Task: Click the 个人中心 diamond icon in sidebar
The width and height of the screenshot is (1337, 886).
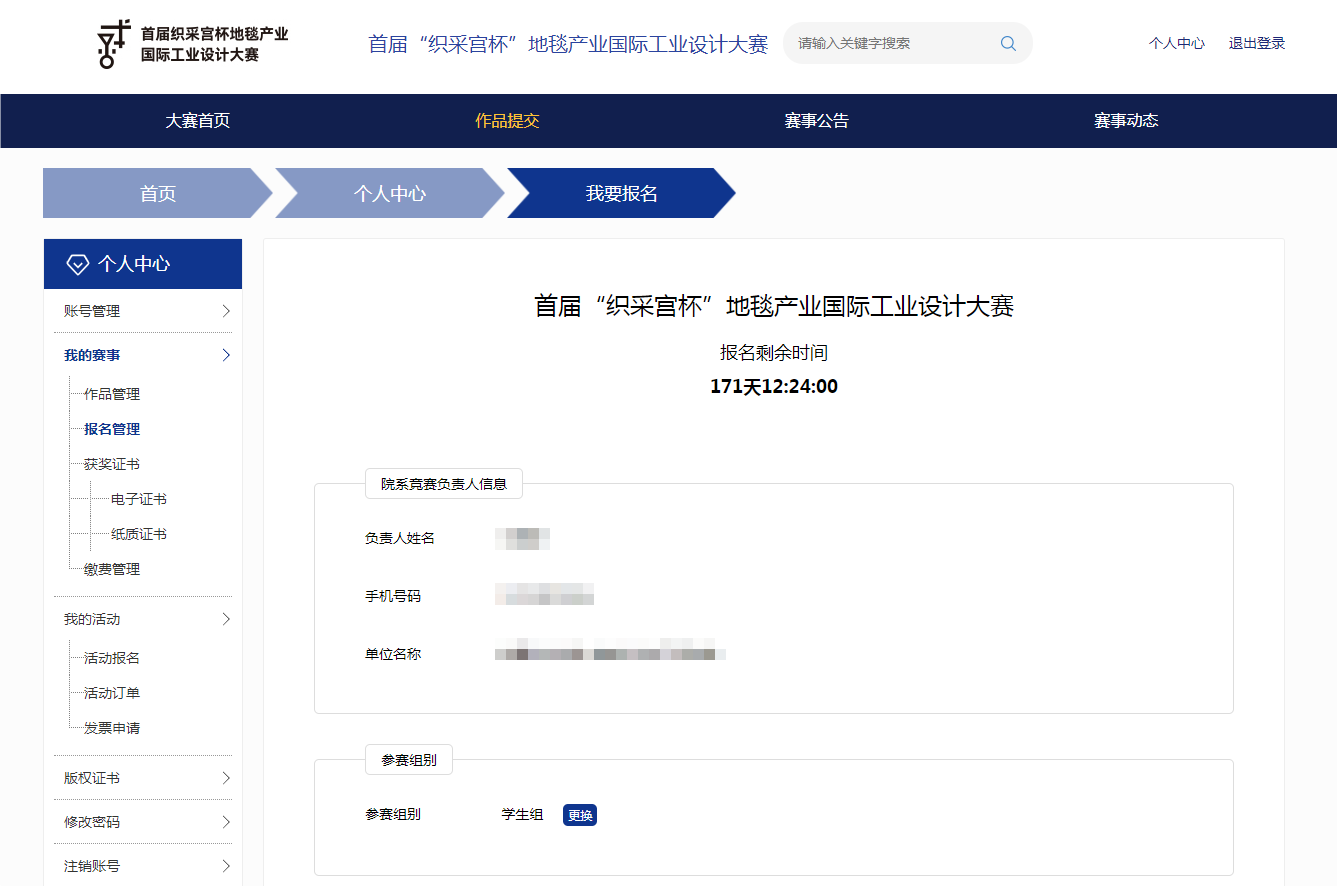Action: (77, 264)
